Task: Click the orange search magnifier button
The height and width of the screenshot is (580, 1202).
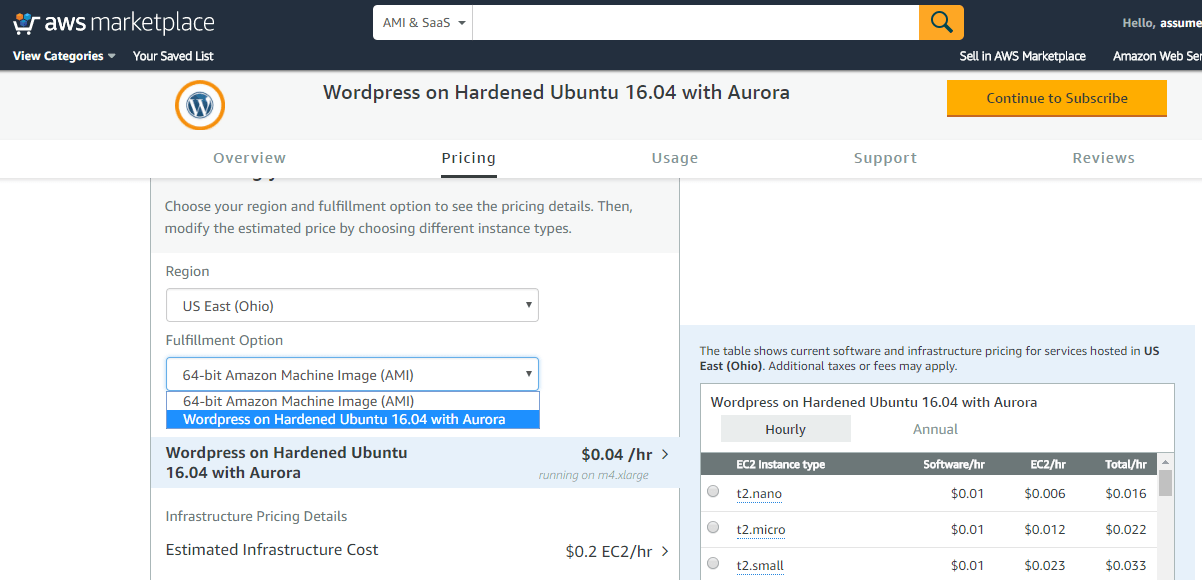Action: 941,22
